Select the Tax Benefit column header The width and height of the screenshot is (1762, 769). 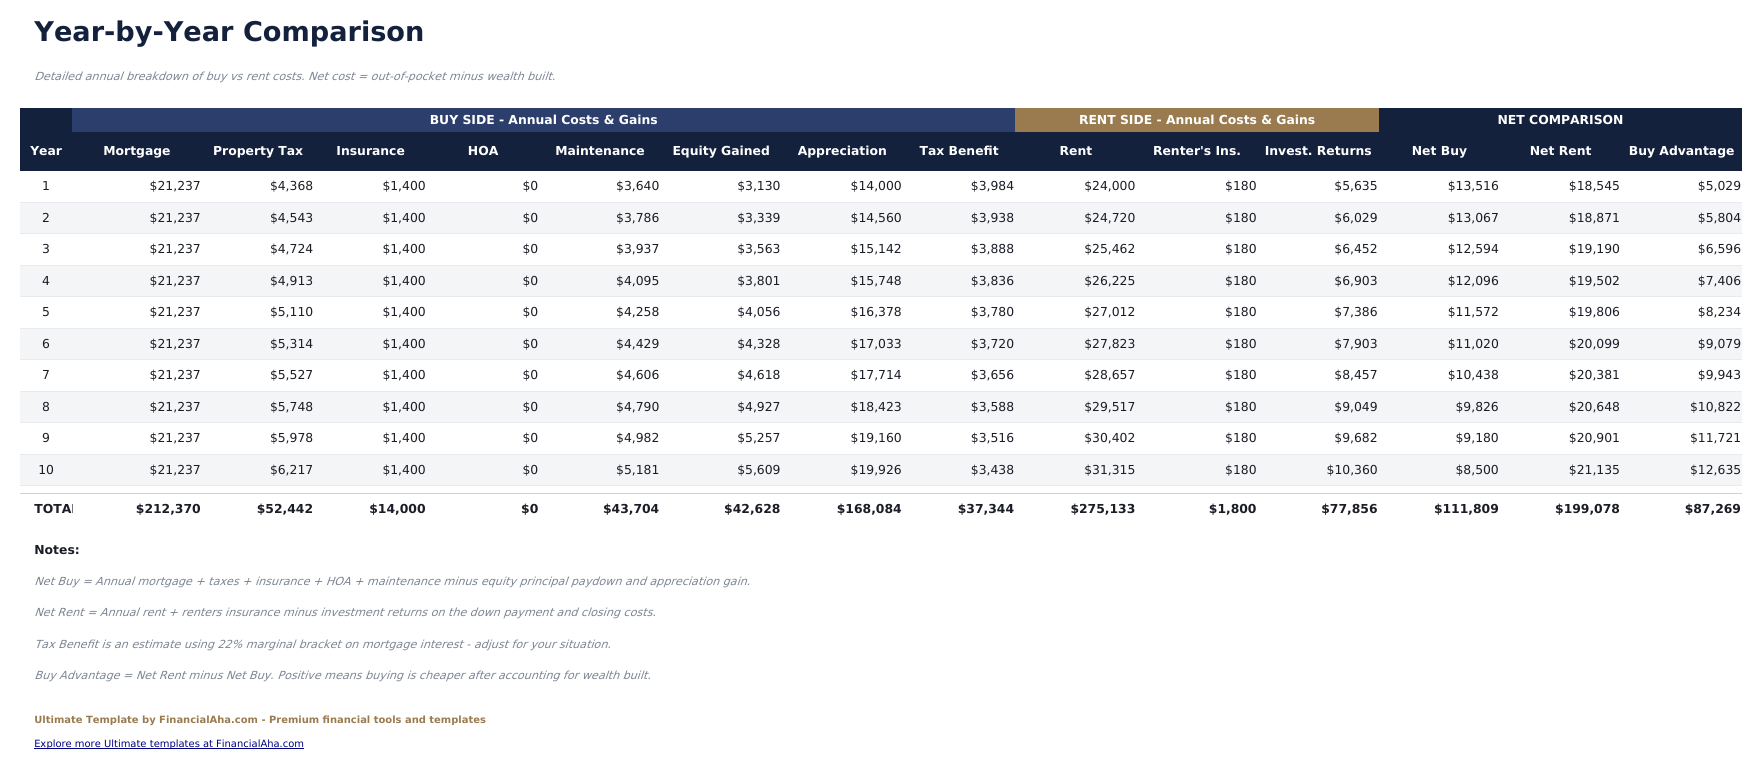pyautogui.click(x=958, y=151)
